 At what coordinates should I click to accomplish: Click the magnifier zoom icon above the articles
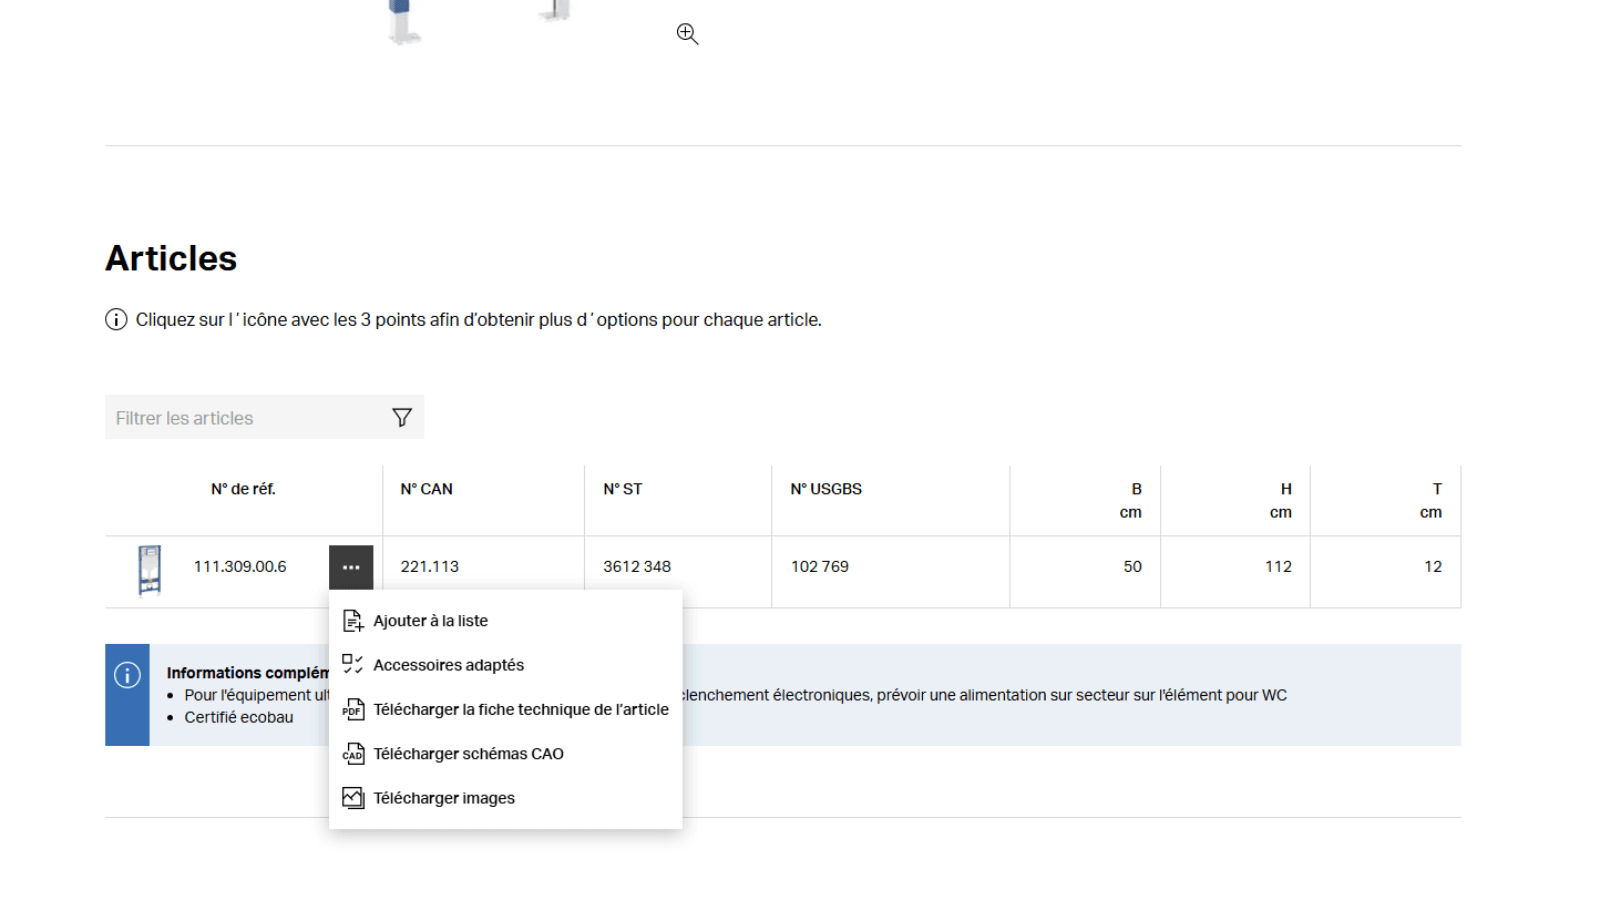687,34
